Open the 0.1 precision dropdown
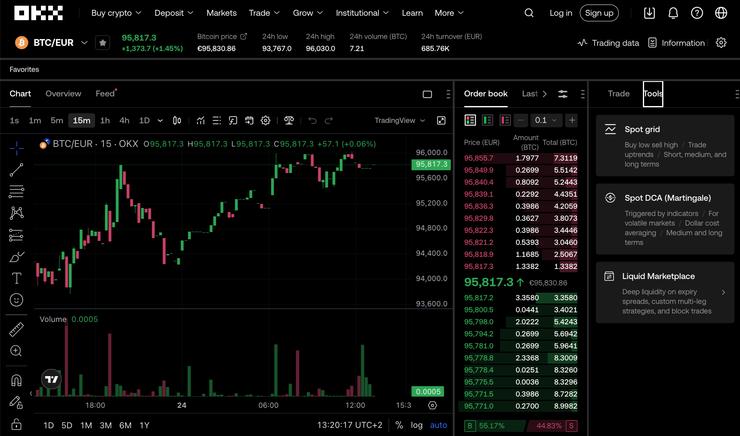This screenshot has width=740, height=436. [546, 120]
